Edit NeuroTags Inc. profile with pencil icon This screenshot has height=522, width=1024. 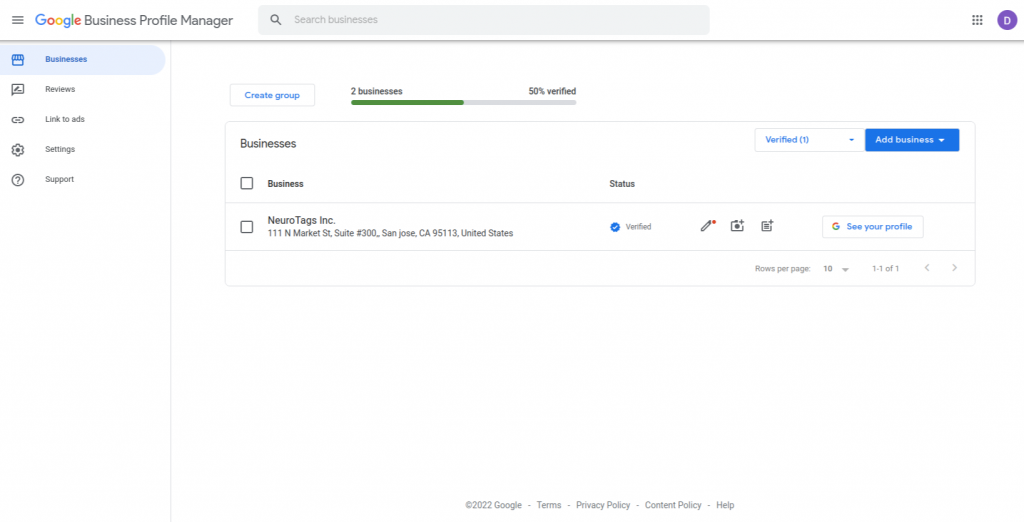pos(707,226)
